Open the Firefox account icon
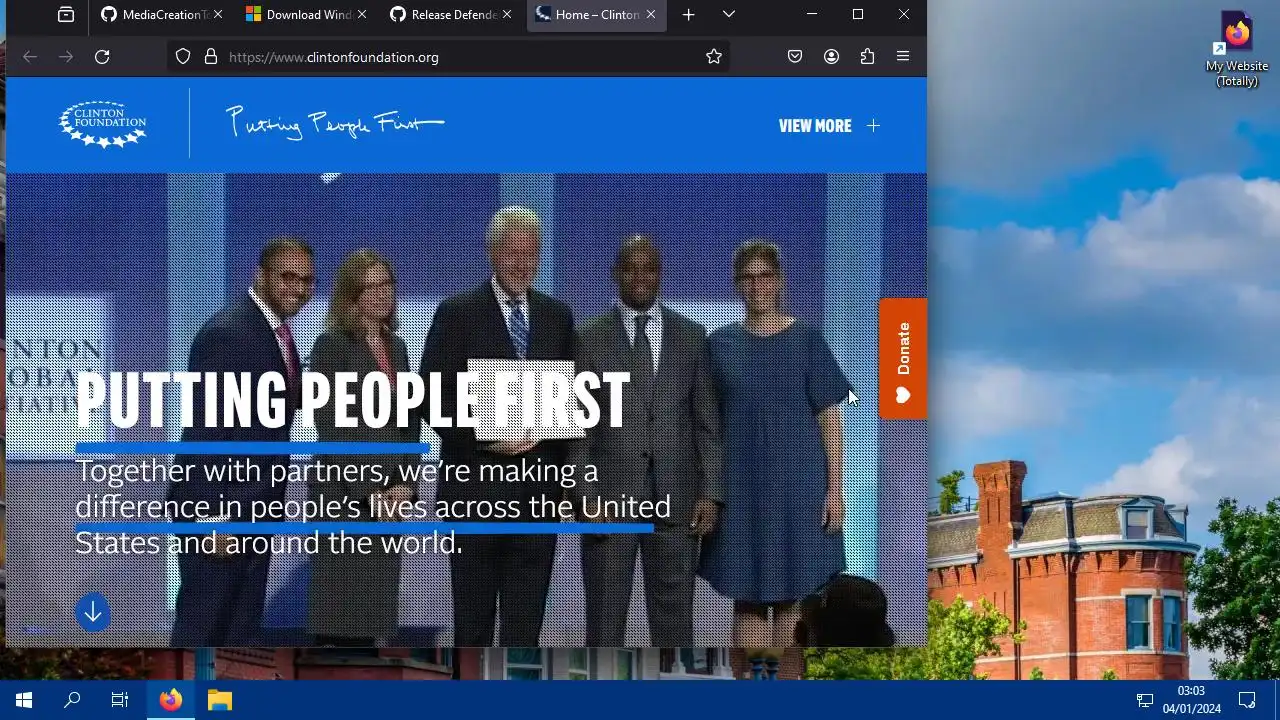The width and height of the screenshot is (1280, 720). [x=831, y=57]
